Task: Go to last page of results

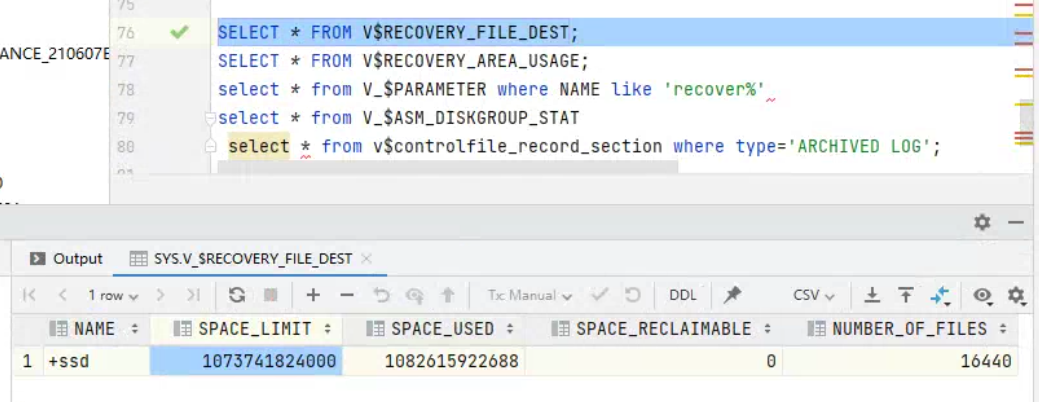Action: point(193,295)
